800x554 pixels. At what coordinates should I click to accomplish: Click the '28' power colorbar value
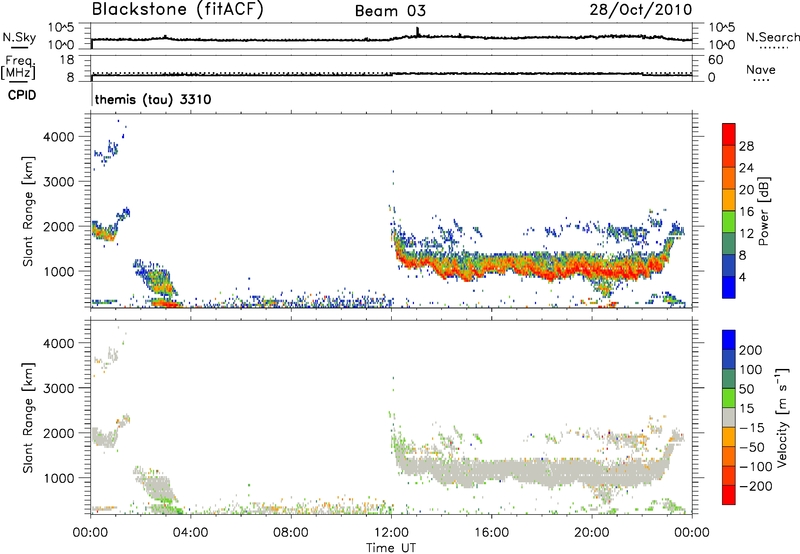point(746,146)
